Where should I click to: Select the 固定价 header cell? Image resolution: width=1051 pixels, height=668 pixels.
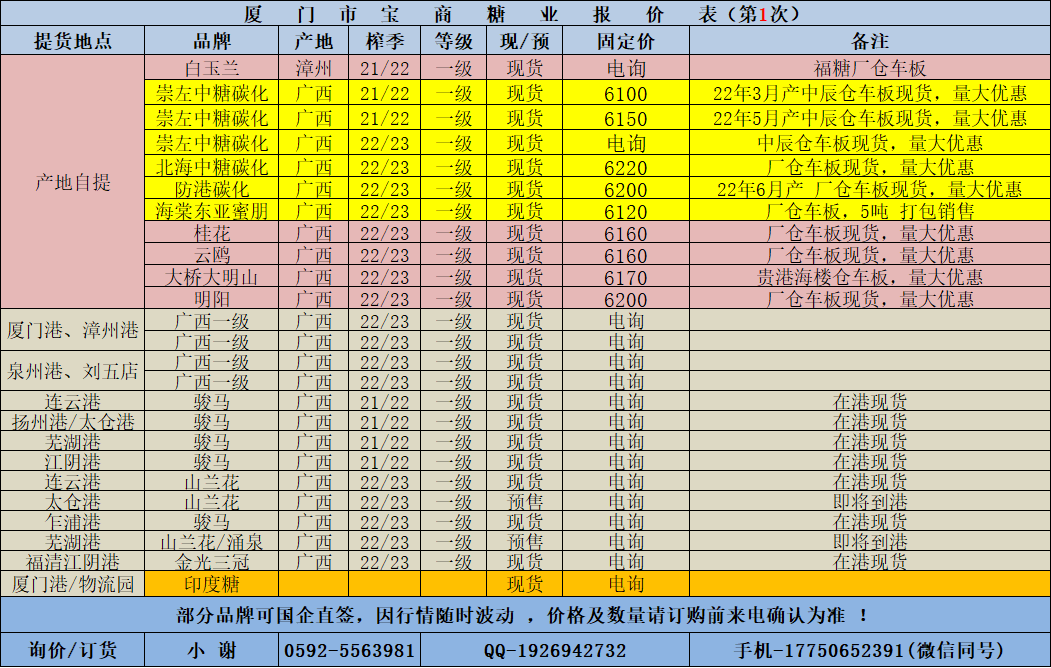[x=625, y=42]
